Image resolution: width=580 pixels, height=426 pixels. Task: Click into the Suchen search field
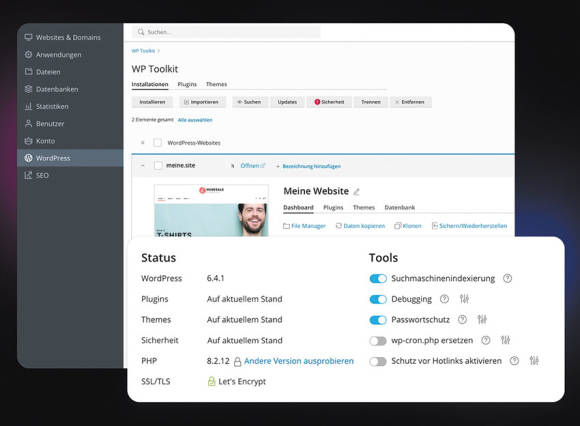pyautogui.click(x=226, y=32)
